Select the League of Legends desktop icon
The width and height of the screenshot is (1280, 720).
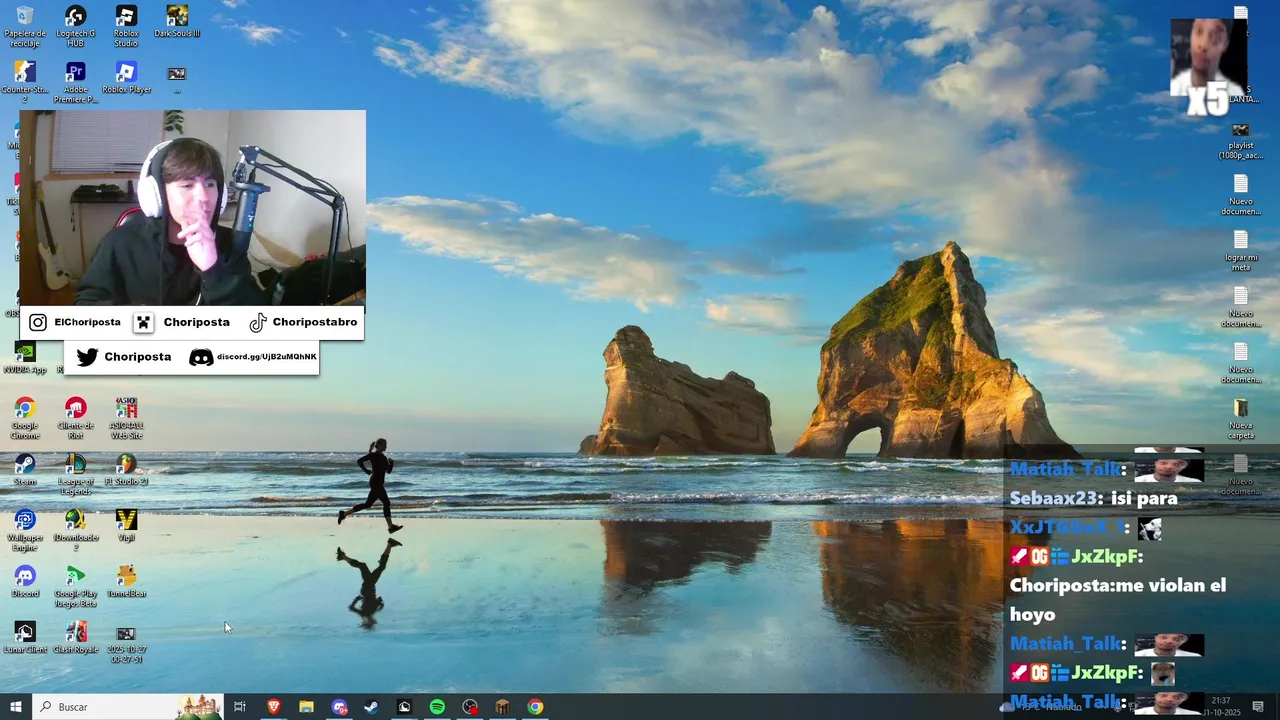click(75, 474)
